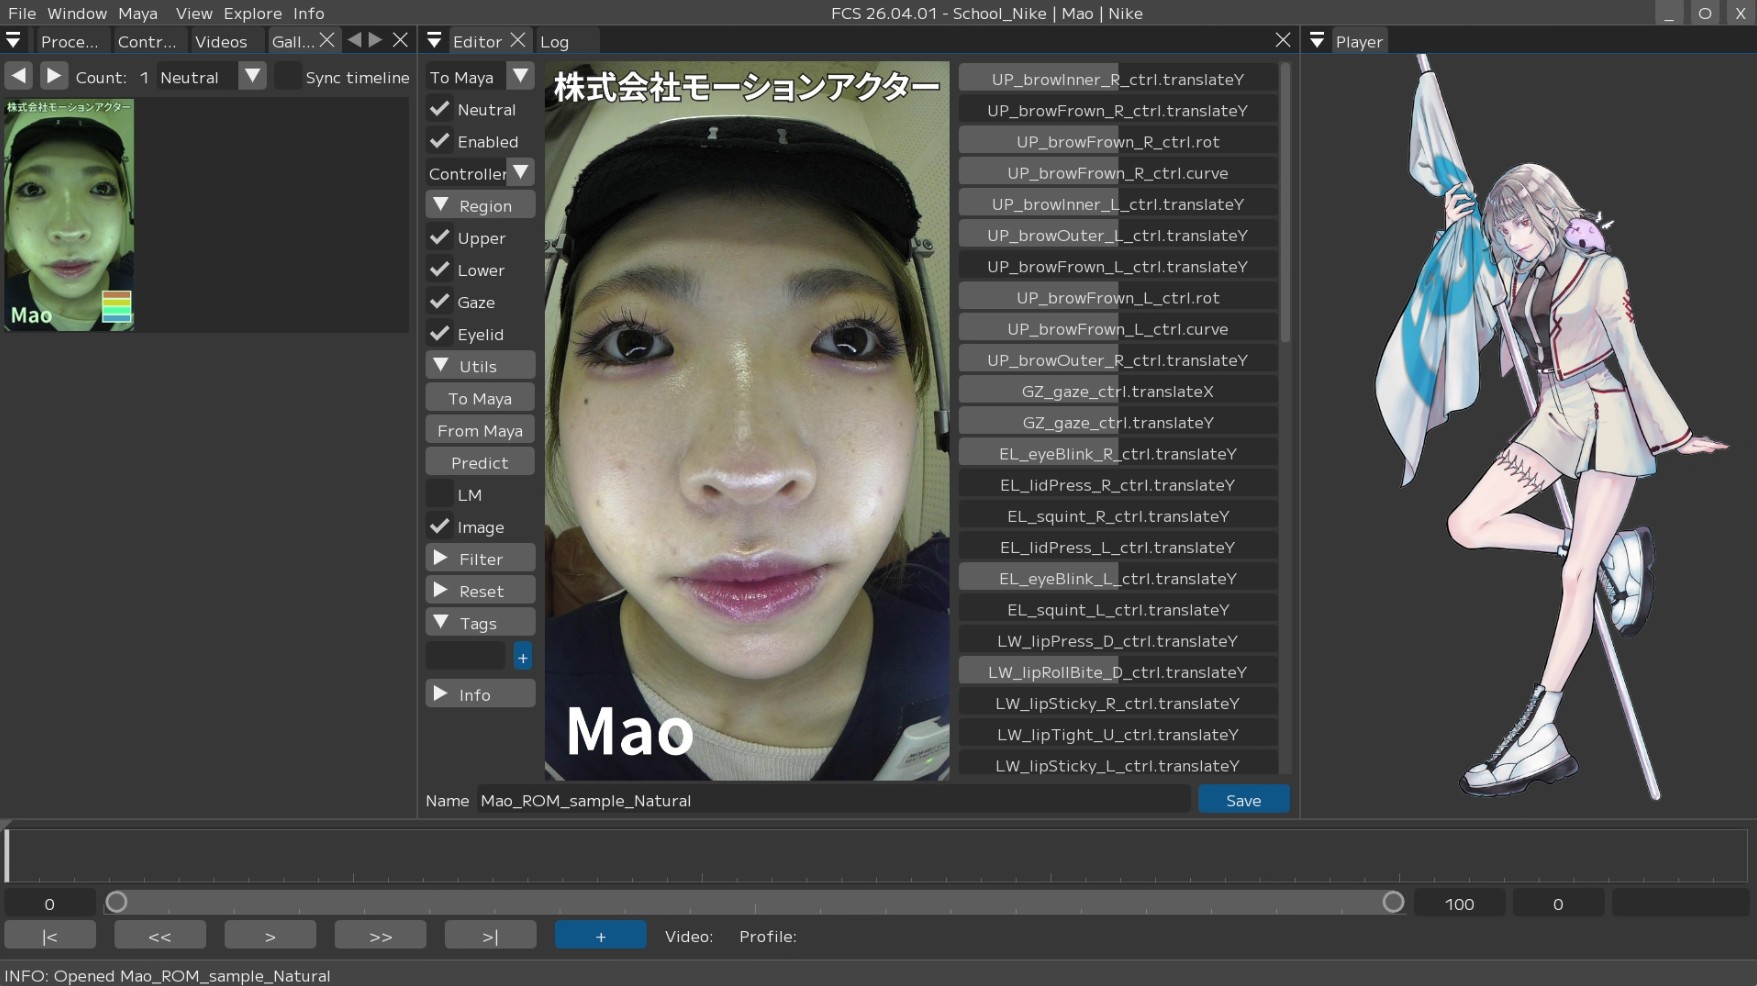
Task: Toggle the Sync timeline checkbox
Action: point(288,77)
